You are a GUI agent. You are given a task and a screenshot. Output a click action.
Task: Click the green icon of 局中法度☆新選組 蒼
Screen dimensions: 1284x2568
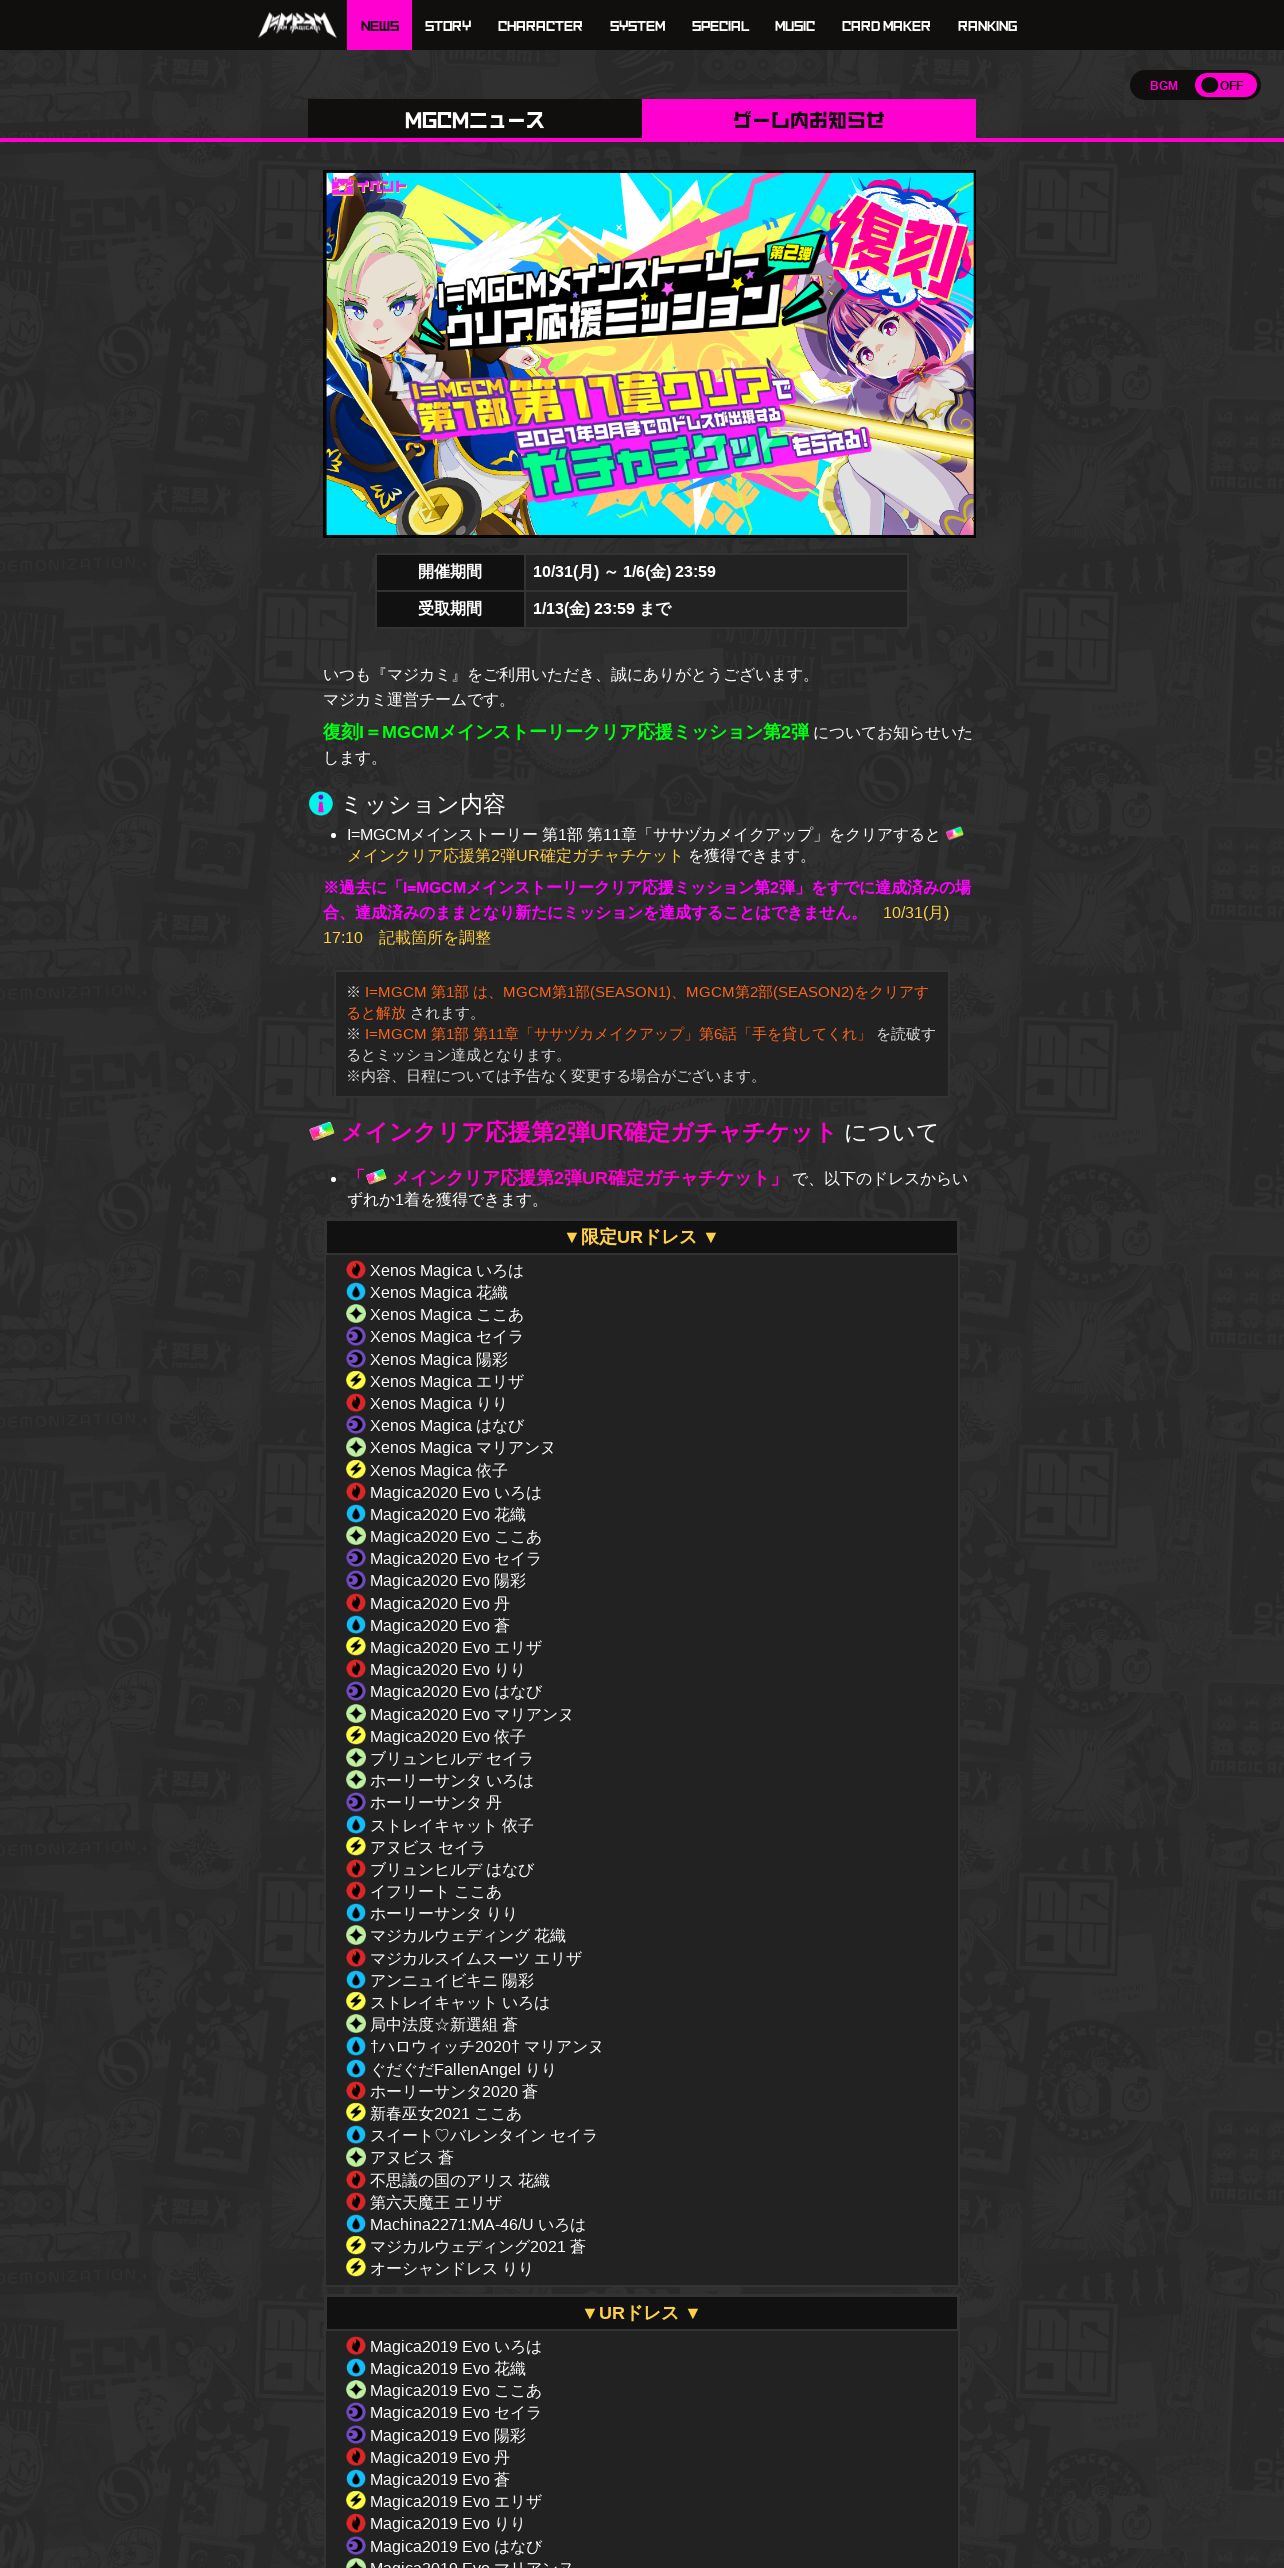(x=355, y=2023)
